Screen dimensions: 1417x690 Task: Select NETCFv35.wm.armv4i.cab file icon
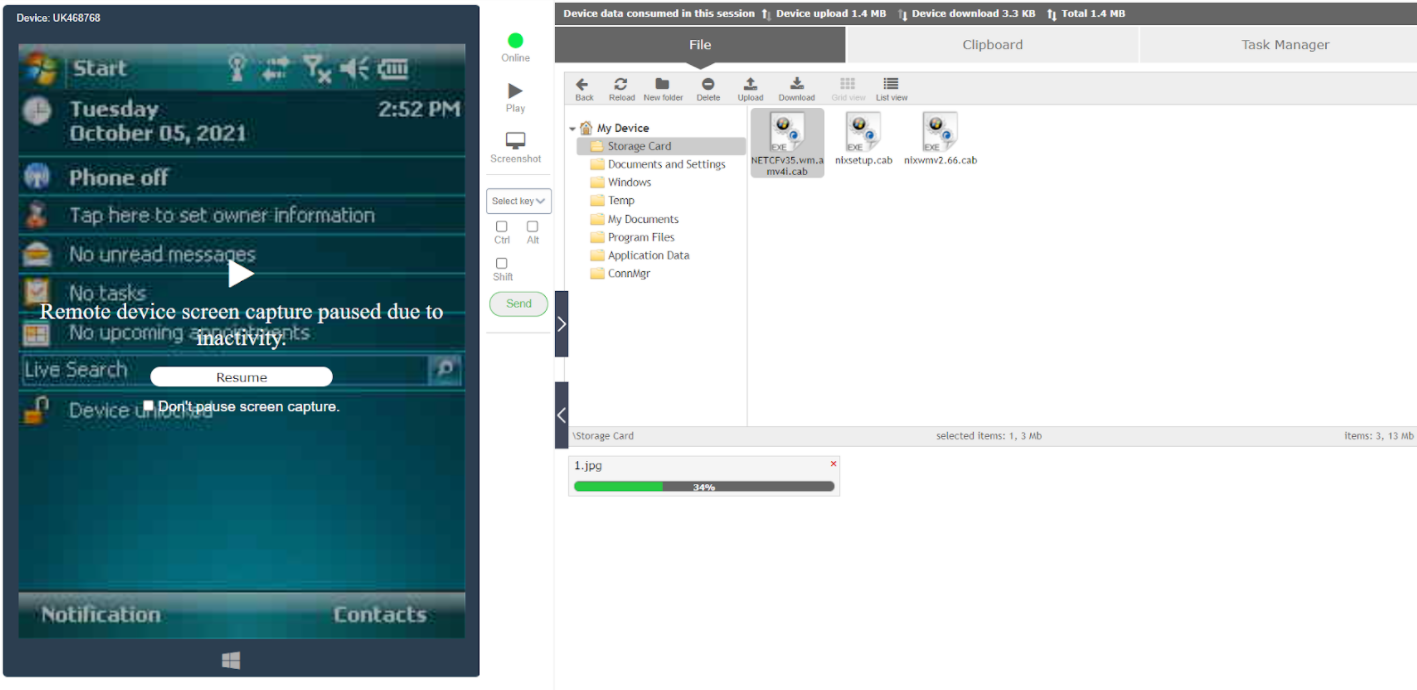point(786,131)
